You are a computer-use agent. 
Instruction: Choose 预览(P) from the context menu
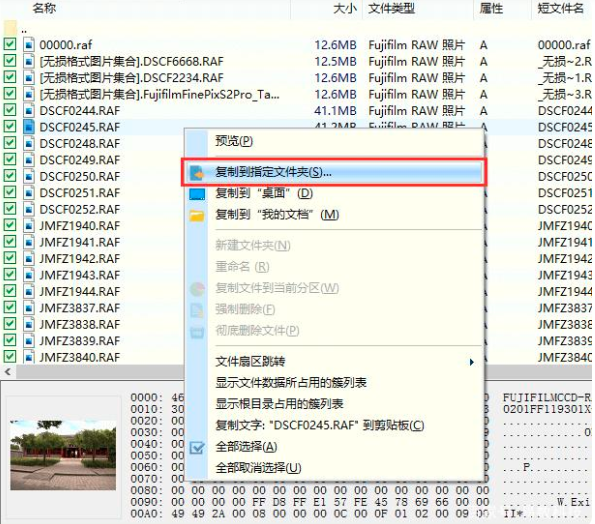(x=234, y=141)
